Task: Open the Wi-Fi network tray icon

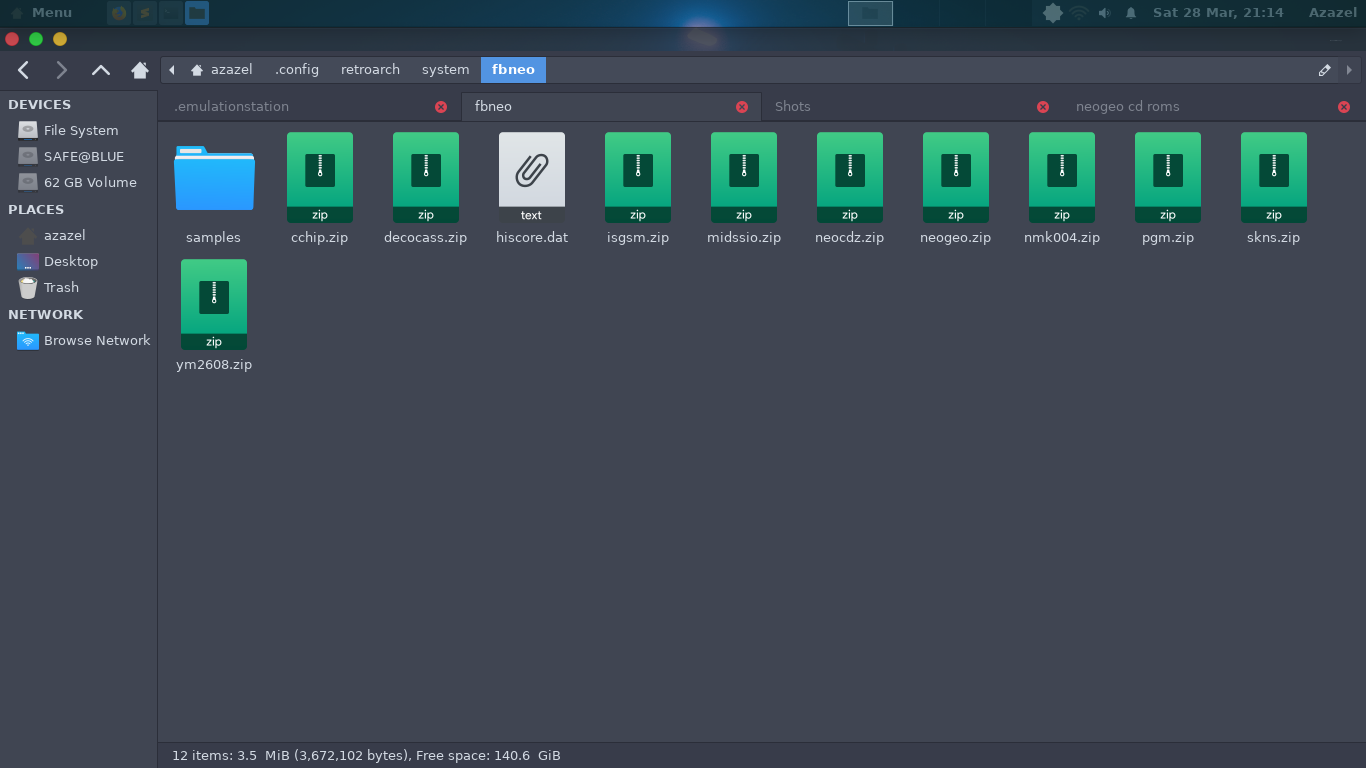Action: pos(1079,13)
